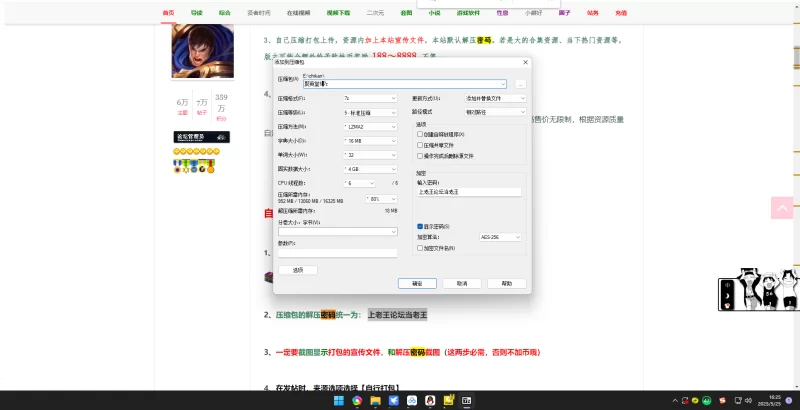Click the 取消 (Cancel) button in dialog

click(x=462, y=283)
